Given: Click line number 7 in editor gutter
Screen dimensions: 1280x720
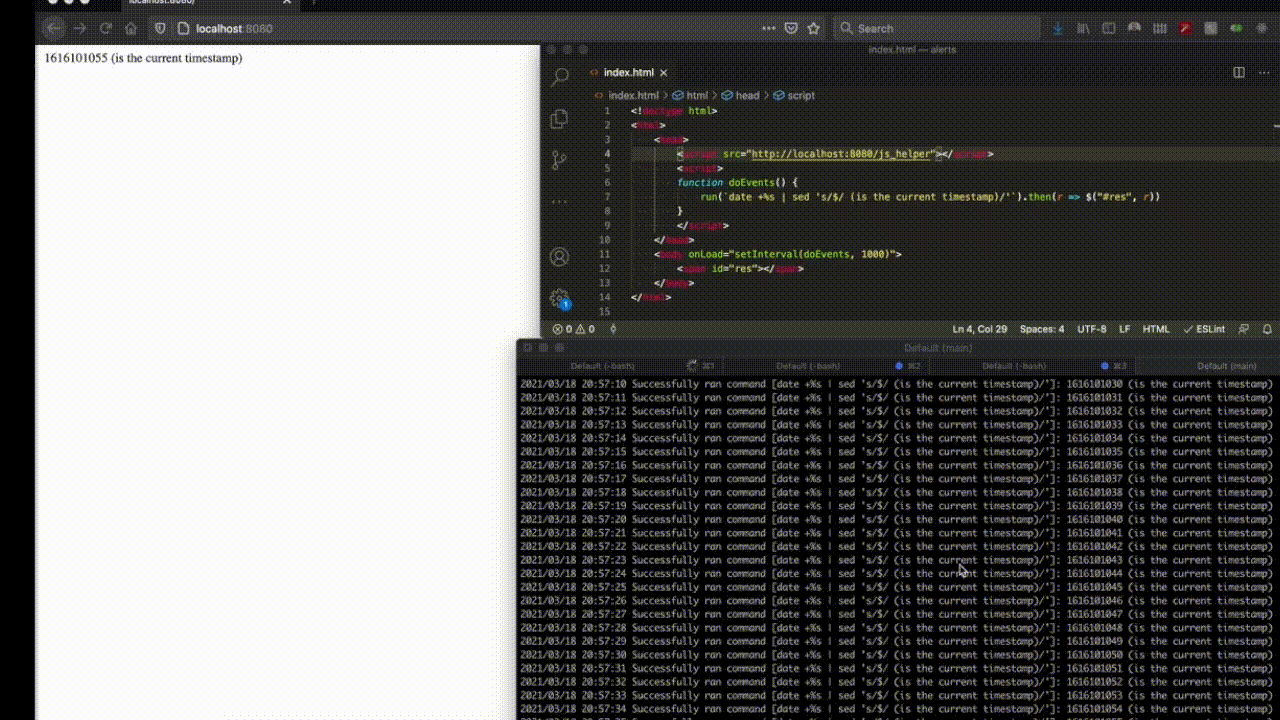Looking at the screenshot, I should pyautogui.click(x=607, y=197).
